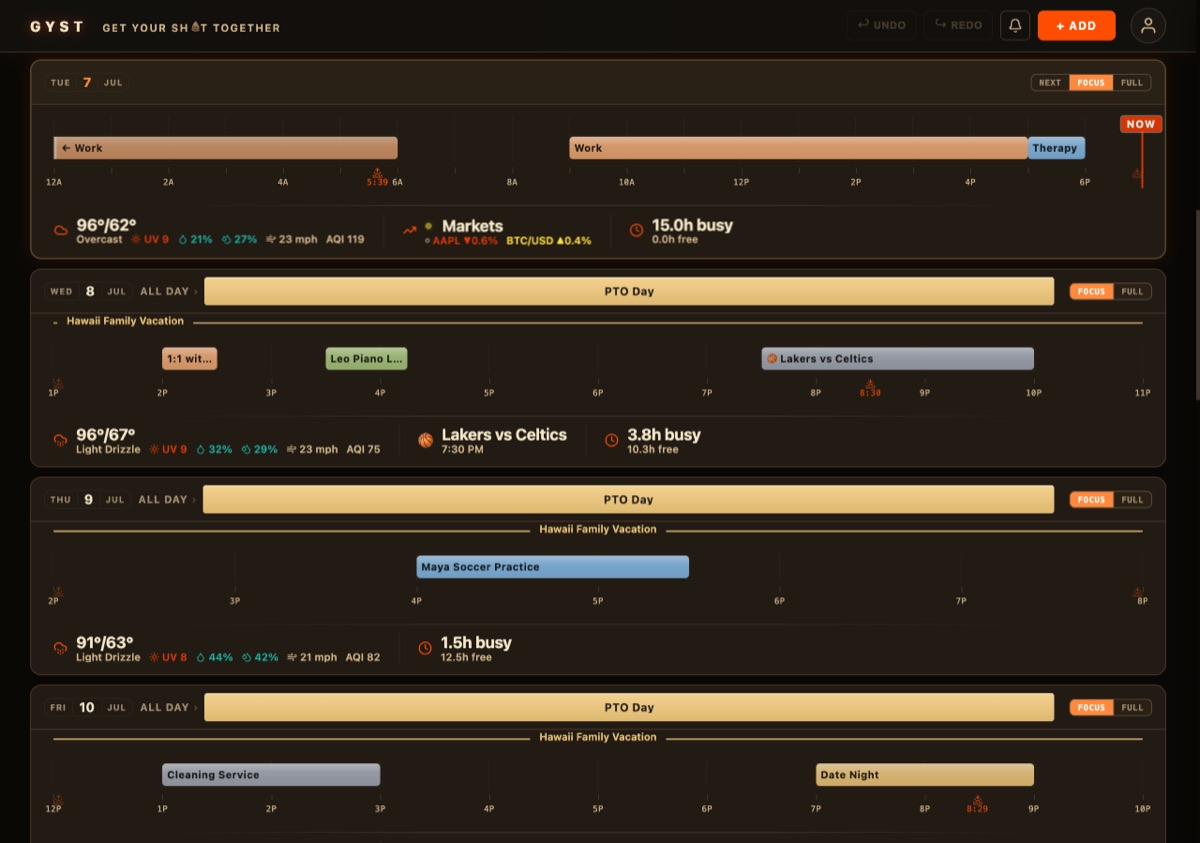Open the 1:1 wit... event on Wednesday
Screen dimensions: 1200x843
point(189,359)
